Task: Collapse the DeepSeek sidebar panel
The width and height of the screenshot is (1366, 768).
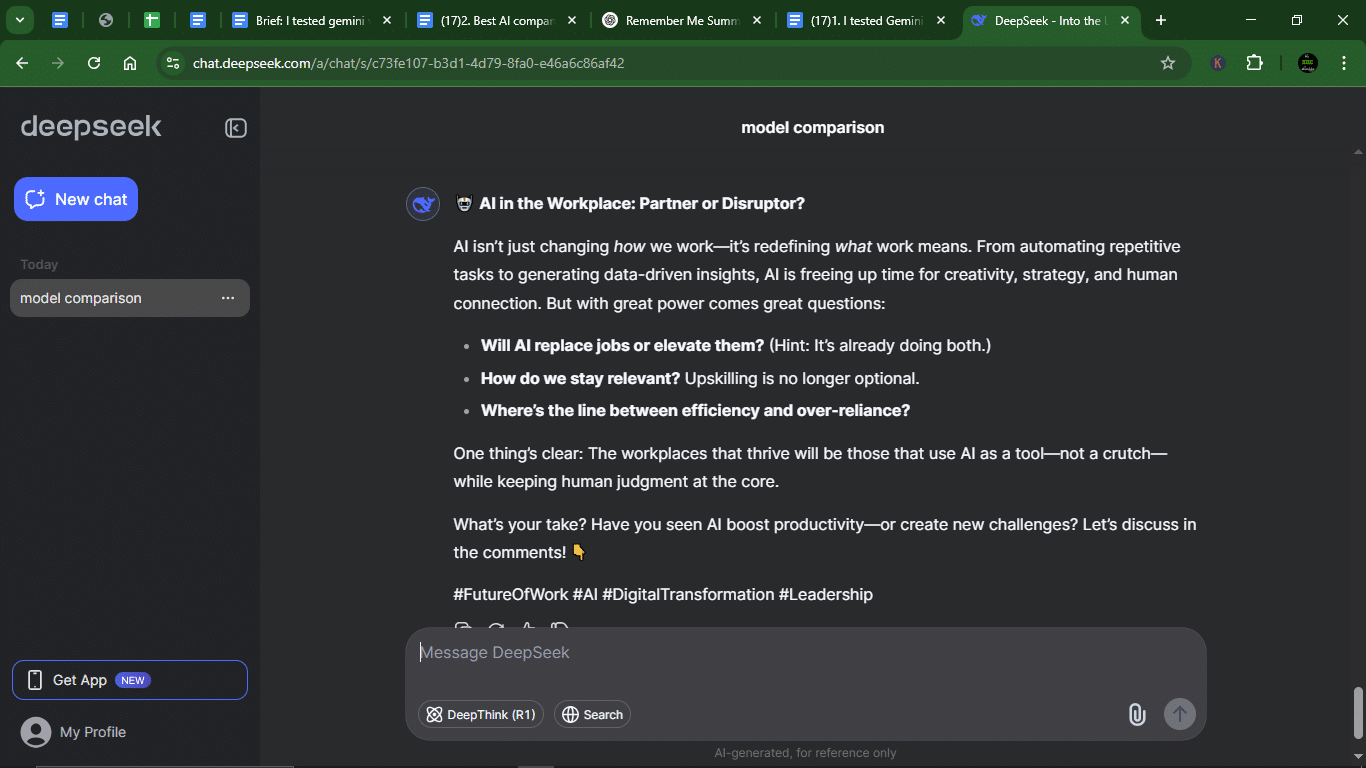Action: tap(235, 128)
